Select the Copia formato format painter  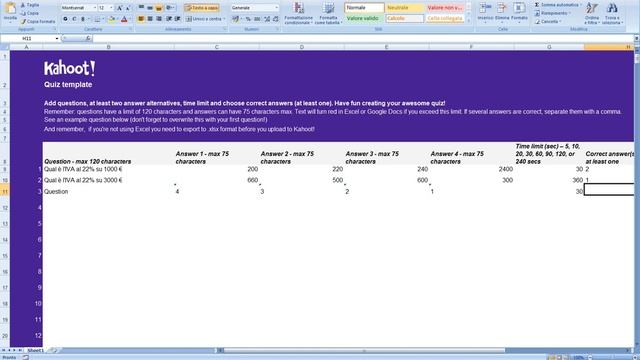[x=38, y=21]
